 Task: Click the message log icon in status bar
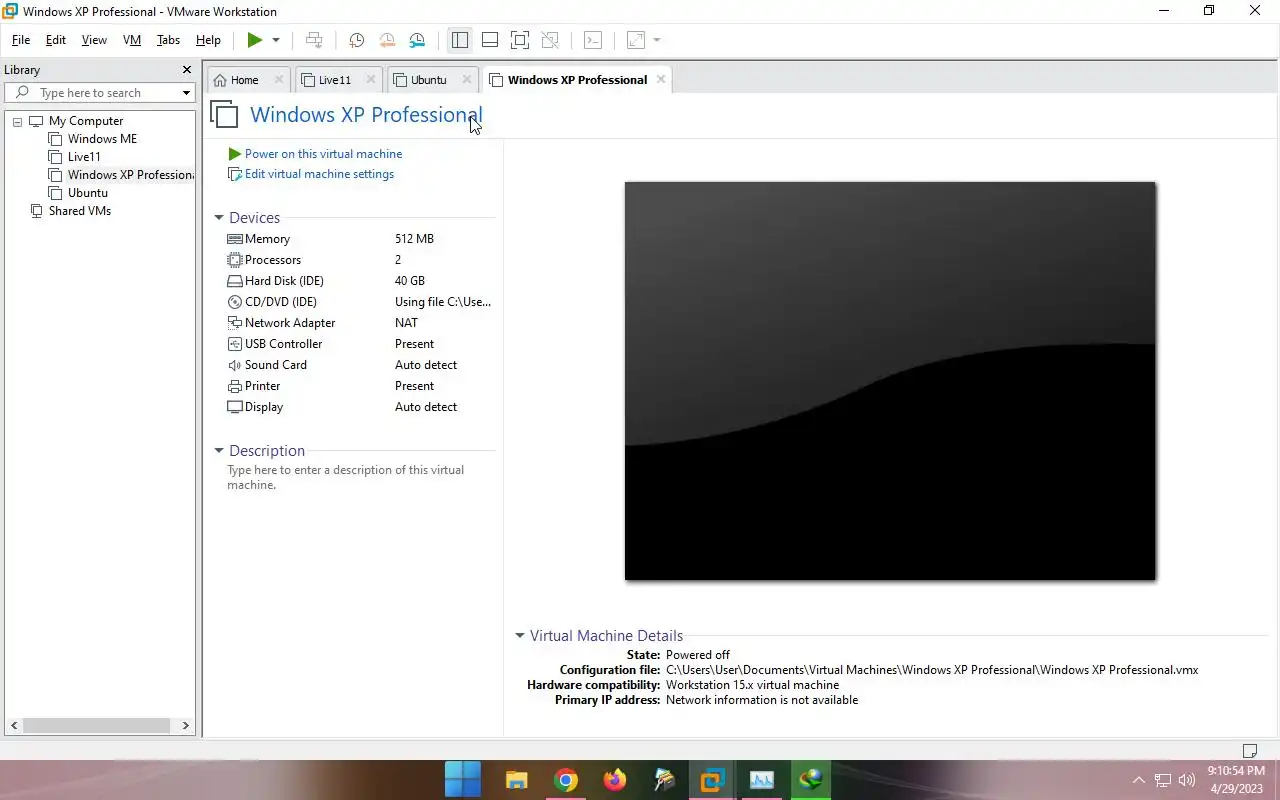(x=1250, y=751)
